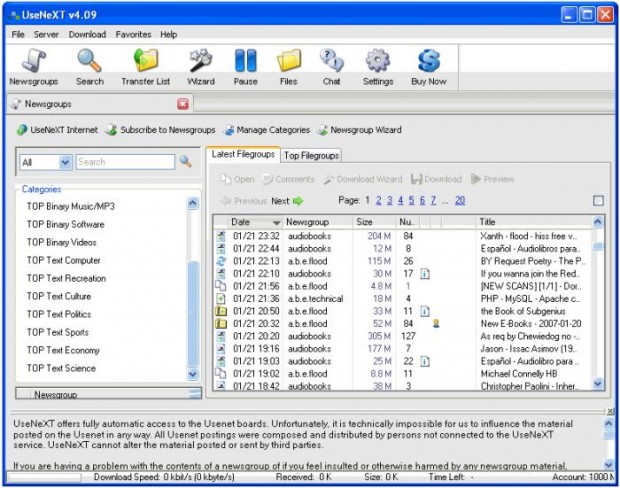This screenshot has height=488, width=620.
Task: Click in the Search input field
Action: tap(125, 162)
